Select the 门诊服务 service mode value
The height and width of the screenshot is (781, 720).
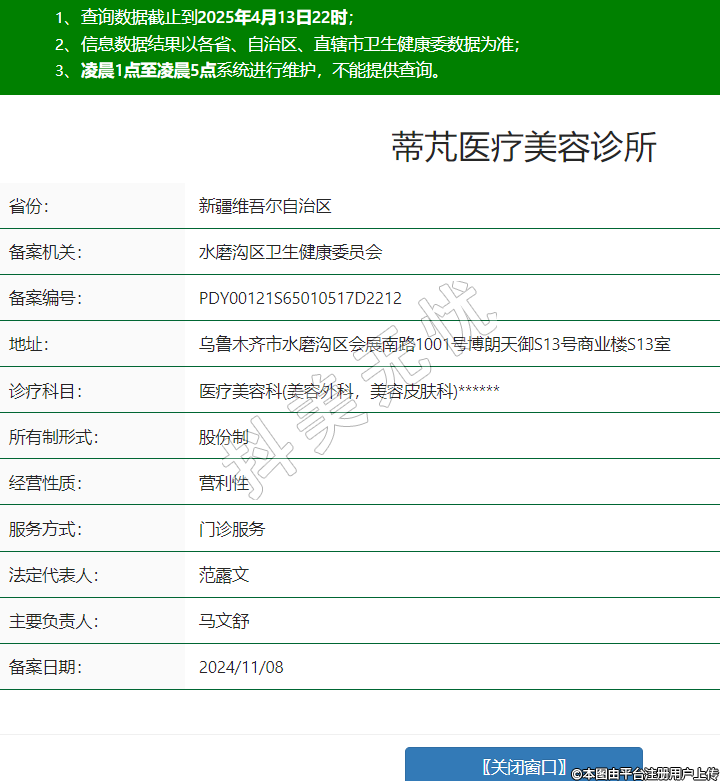point(232,529)
